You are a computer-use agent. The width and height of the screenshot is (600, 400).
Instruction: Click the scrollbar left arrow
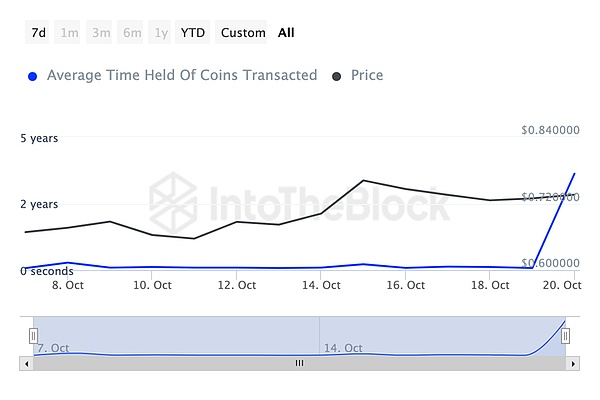point(26,364)
